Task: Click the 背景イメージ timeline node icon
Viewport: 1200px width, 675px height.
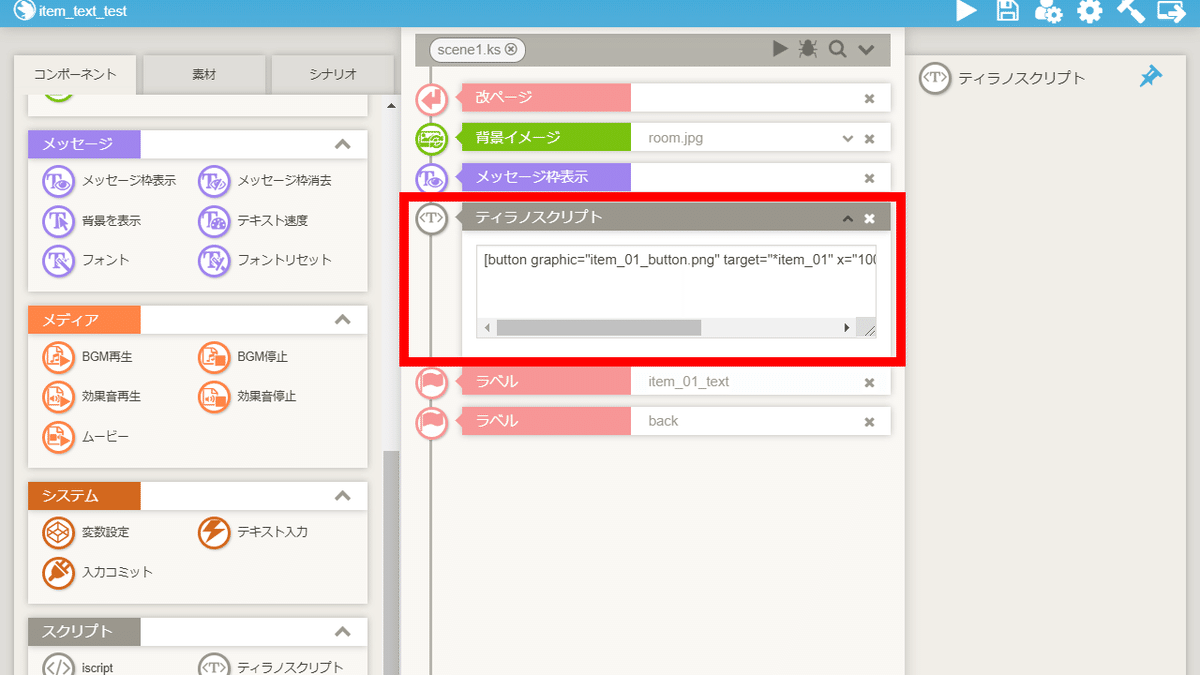Action: point(432,139)
